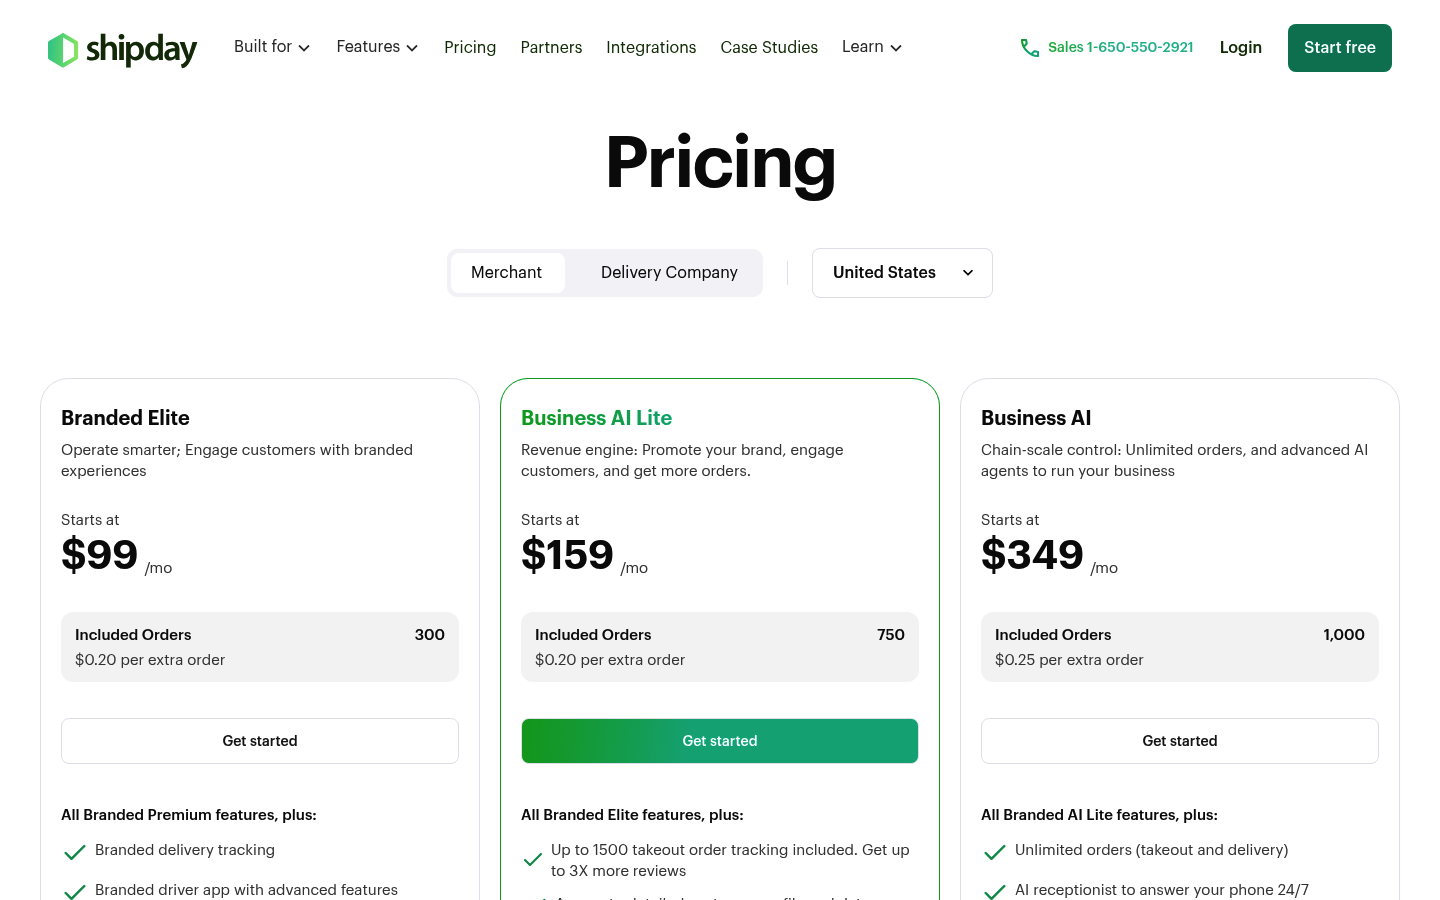Open the United States country dropdown
The height and width of the screenshot is (900, 1440).
tap(902, 273)
